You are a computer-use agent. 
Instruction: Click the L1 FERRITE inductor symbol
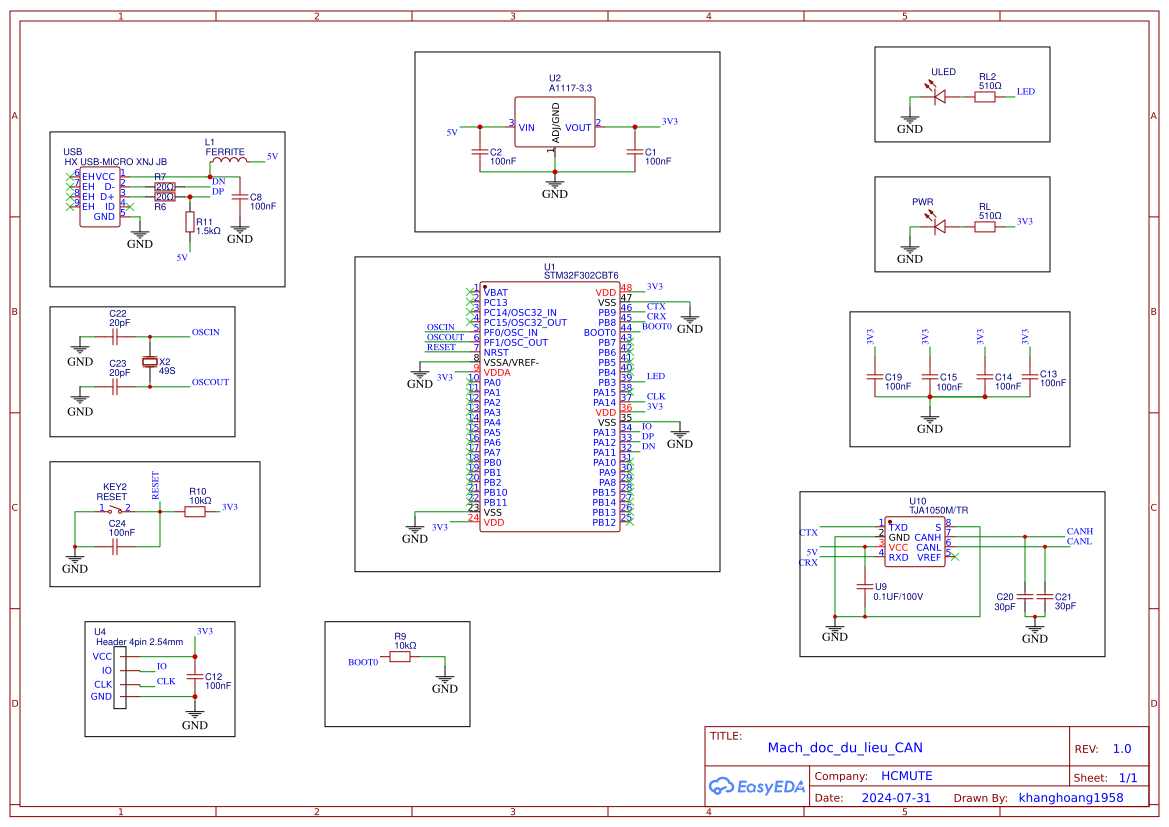[228, 158]
